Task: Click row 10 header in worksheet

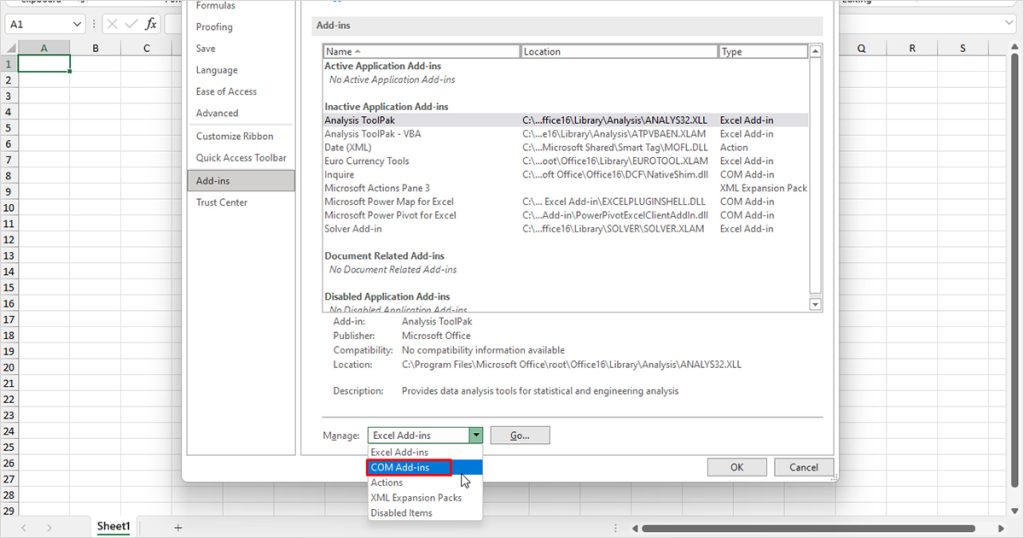Action: tap(8, 208)
